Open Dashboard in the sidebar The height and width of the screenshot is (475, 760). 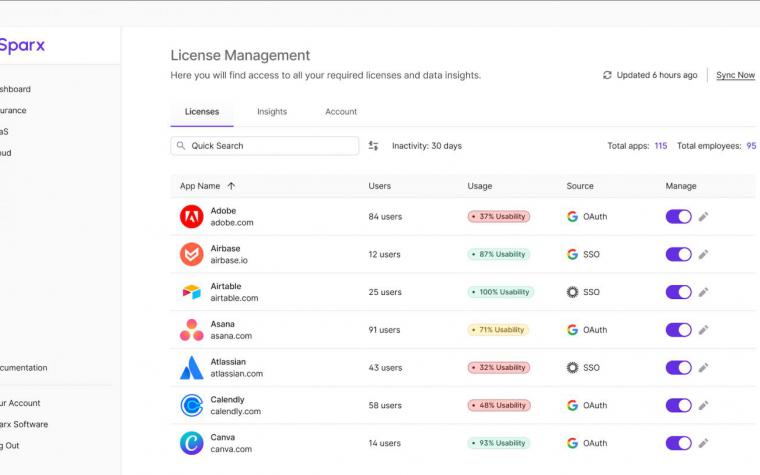pyautogui.click(x=15, y=89)
